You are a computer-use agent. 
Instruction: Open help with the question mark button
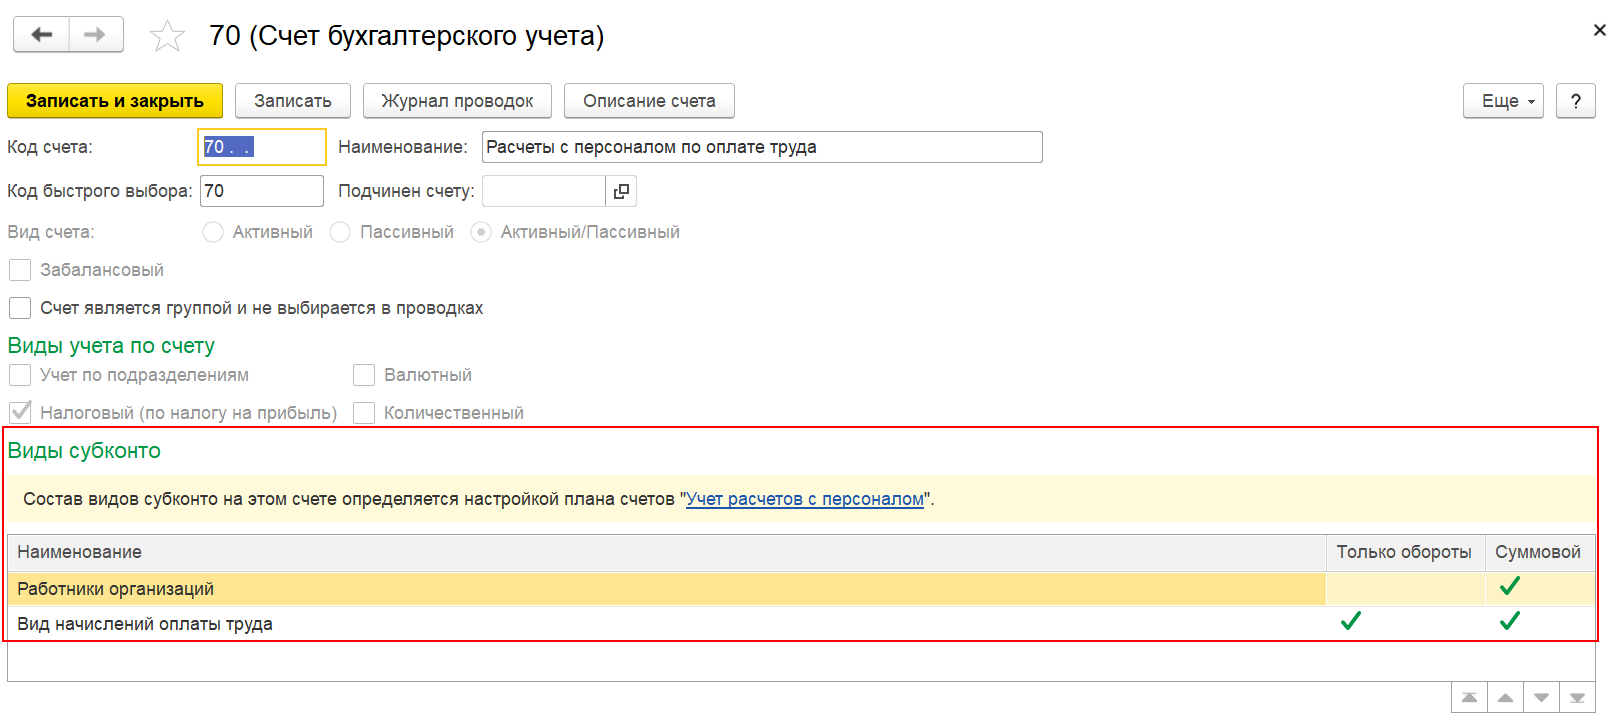coord(1576,101)
